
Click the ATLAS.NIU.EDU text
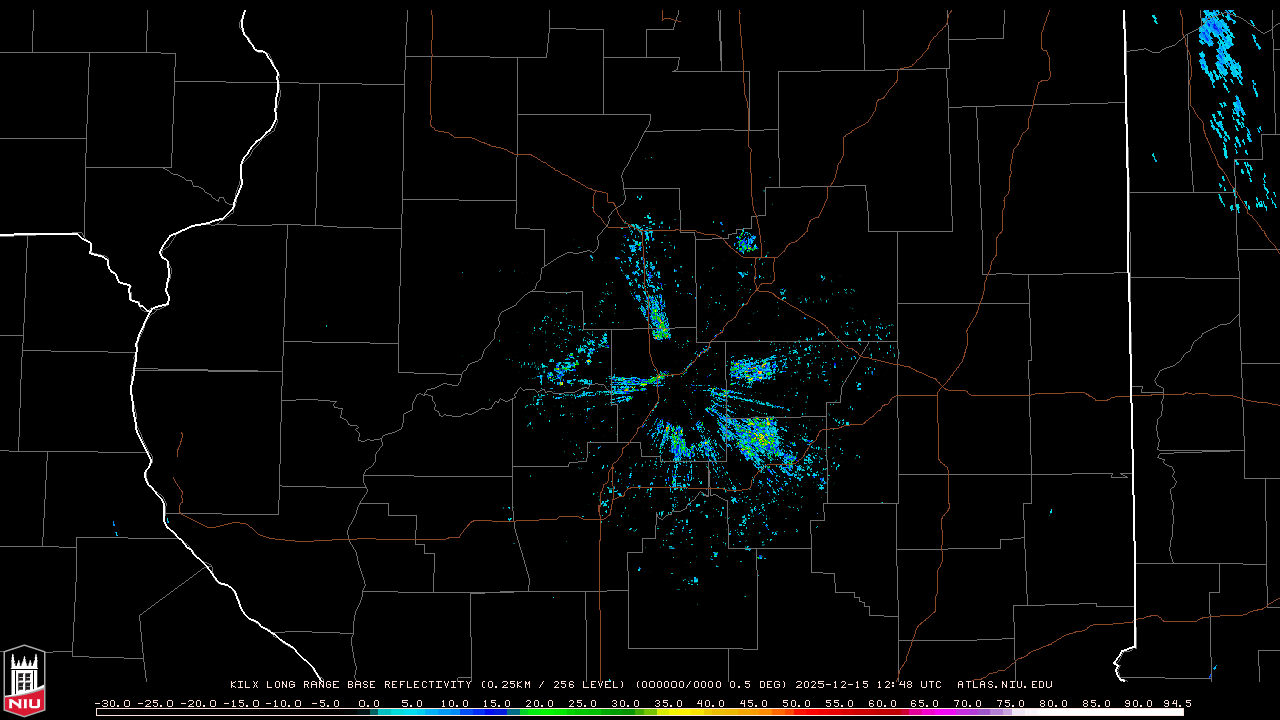[x=1004, y=685]
